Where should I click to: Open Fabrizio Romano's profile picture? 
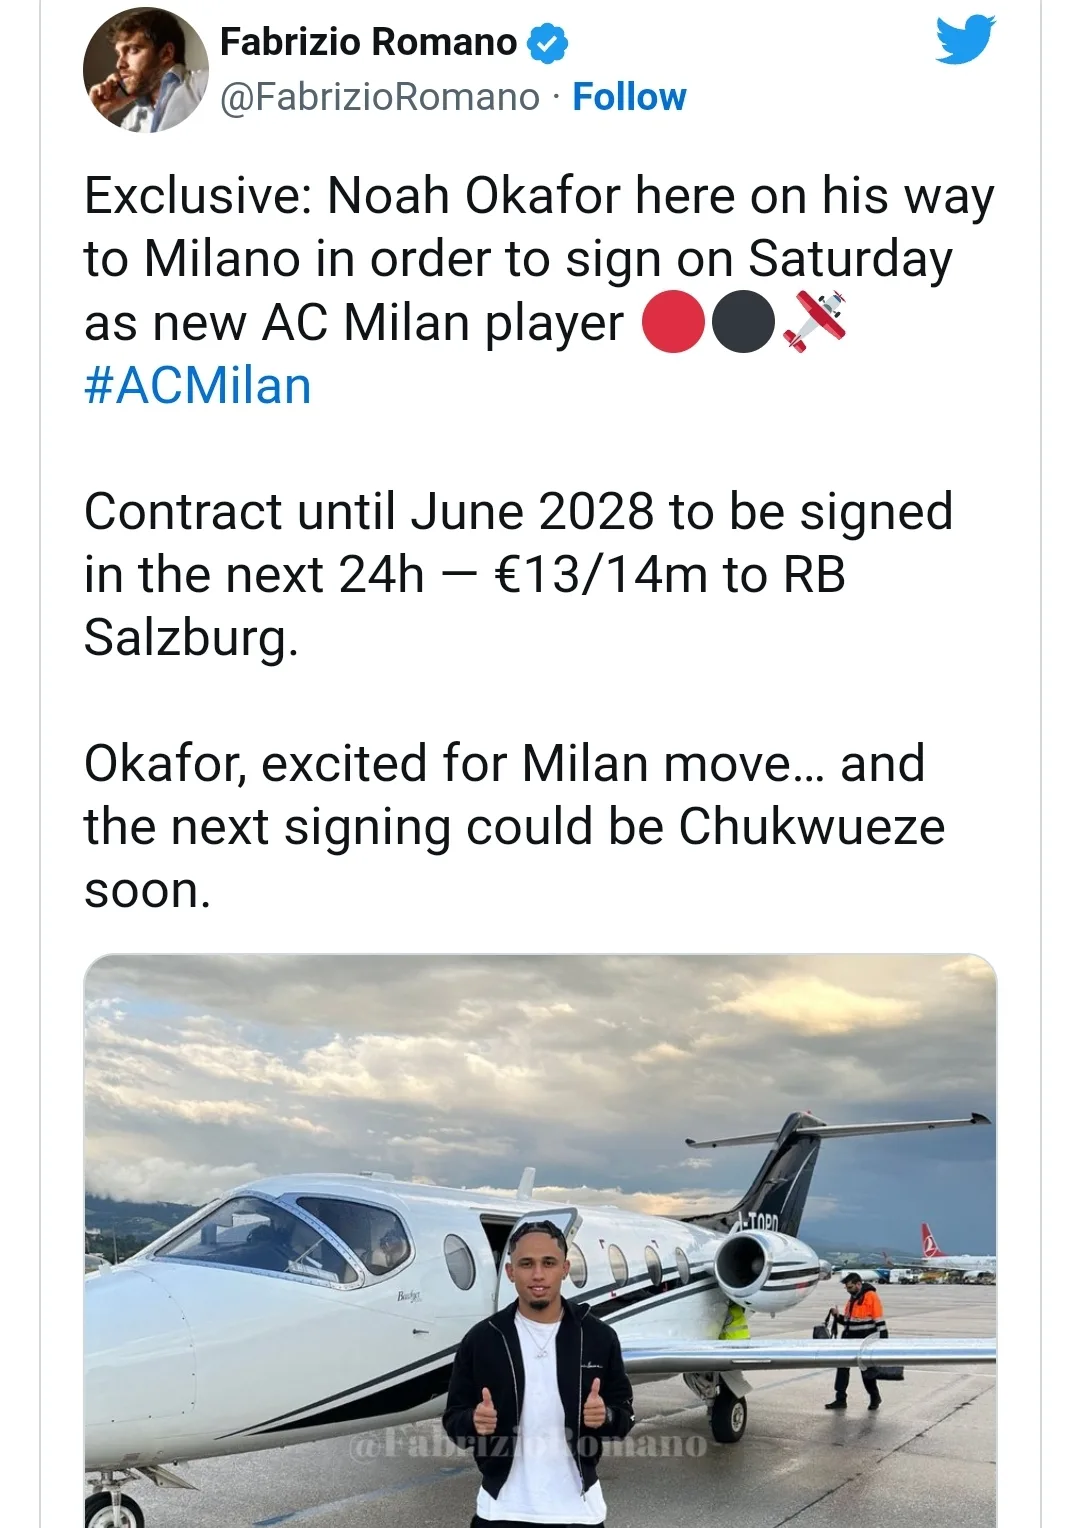(x=145, y=69)
